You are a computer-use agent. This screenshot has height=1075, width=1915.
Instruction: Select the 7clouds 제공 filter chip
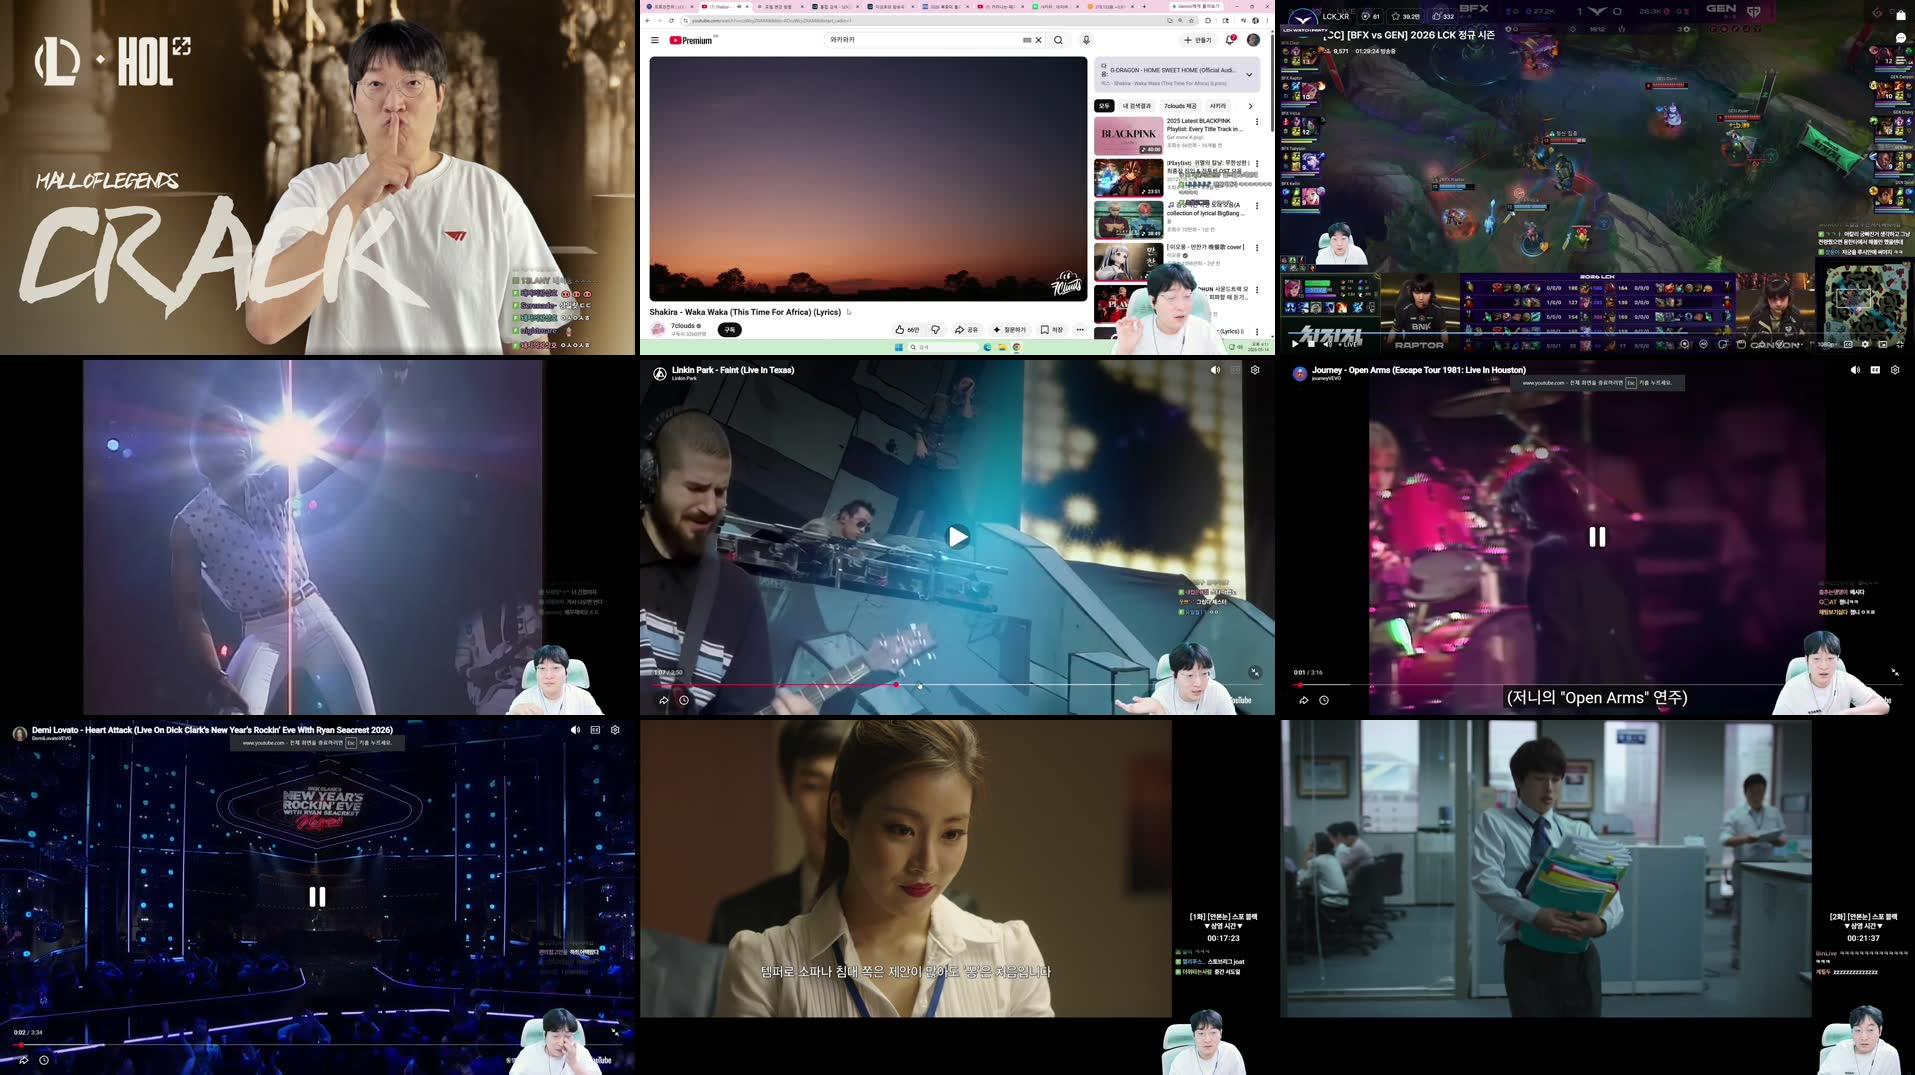tap(1180, 106)
